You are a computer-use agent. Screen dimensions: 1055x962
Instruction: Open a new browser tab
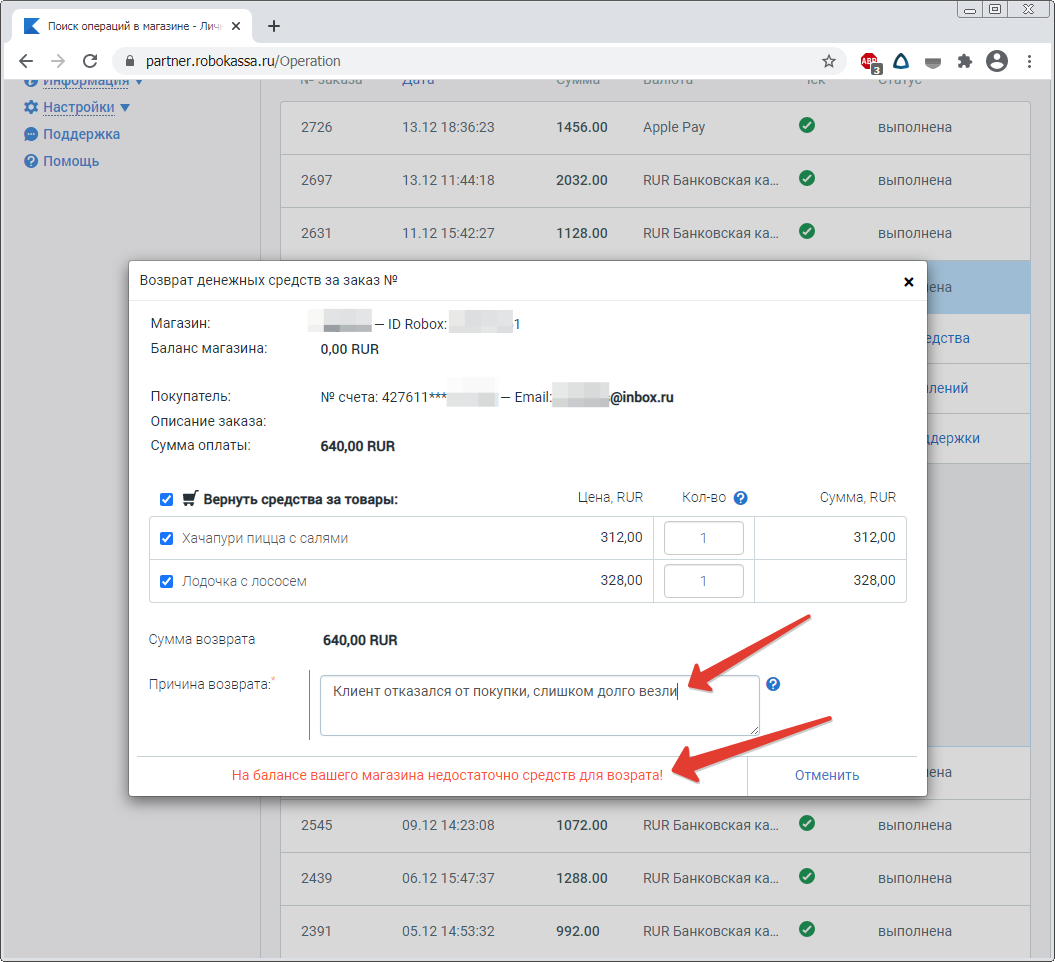click(274, 26)
